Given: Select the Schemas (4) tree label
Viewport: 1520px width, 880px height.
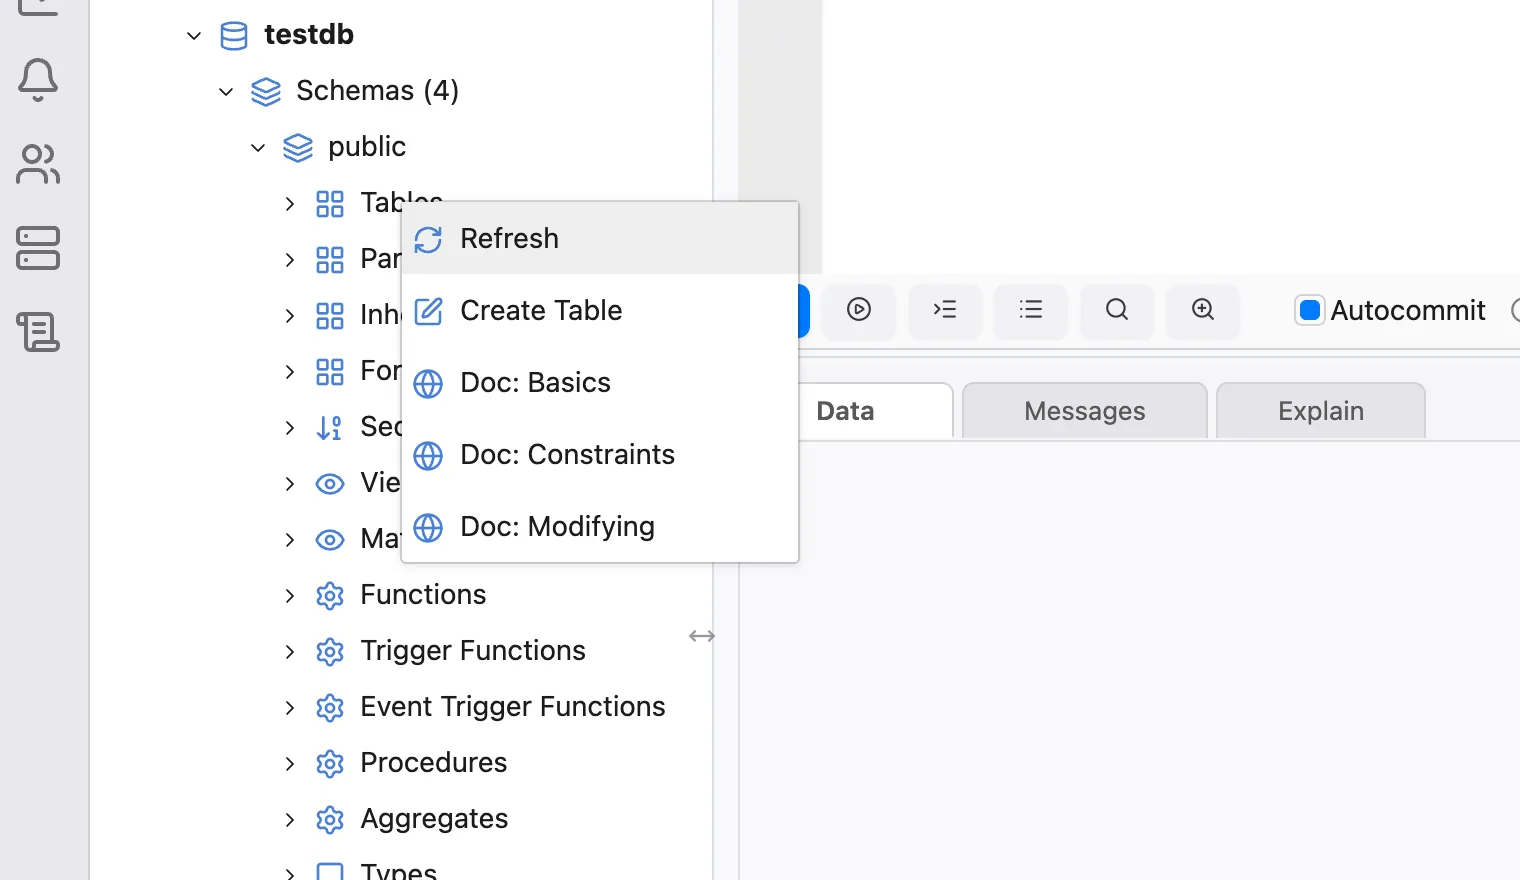Looking at the screenshot, I should (x=378, y=90).
